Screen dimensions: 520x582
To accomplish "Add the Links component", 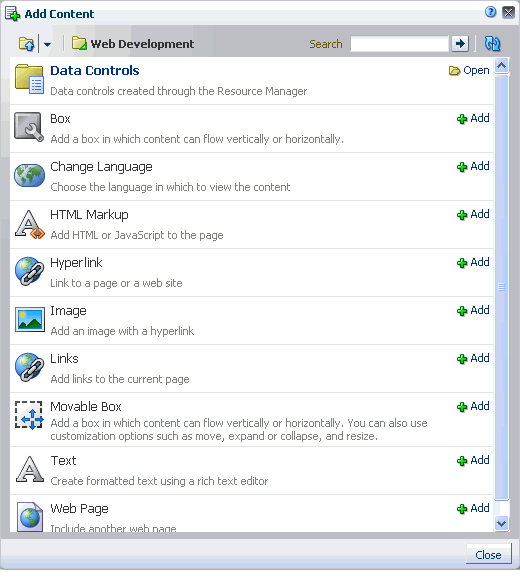I will coord(480,358).
